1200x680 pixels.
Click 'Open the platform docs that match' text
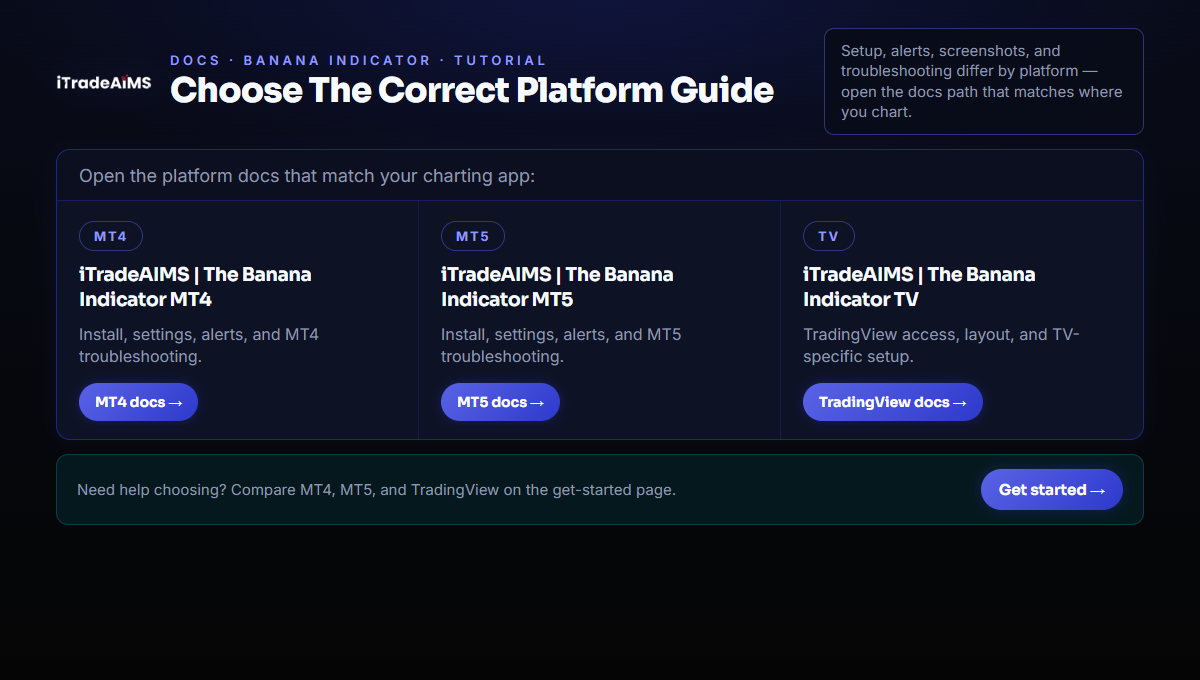(x=307, y=176)
